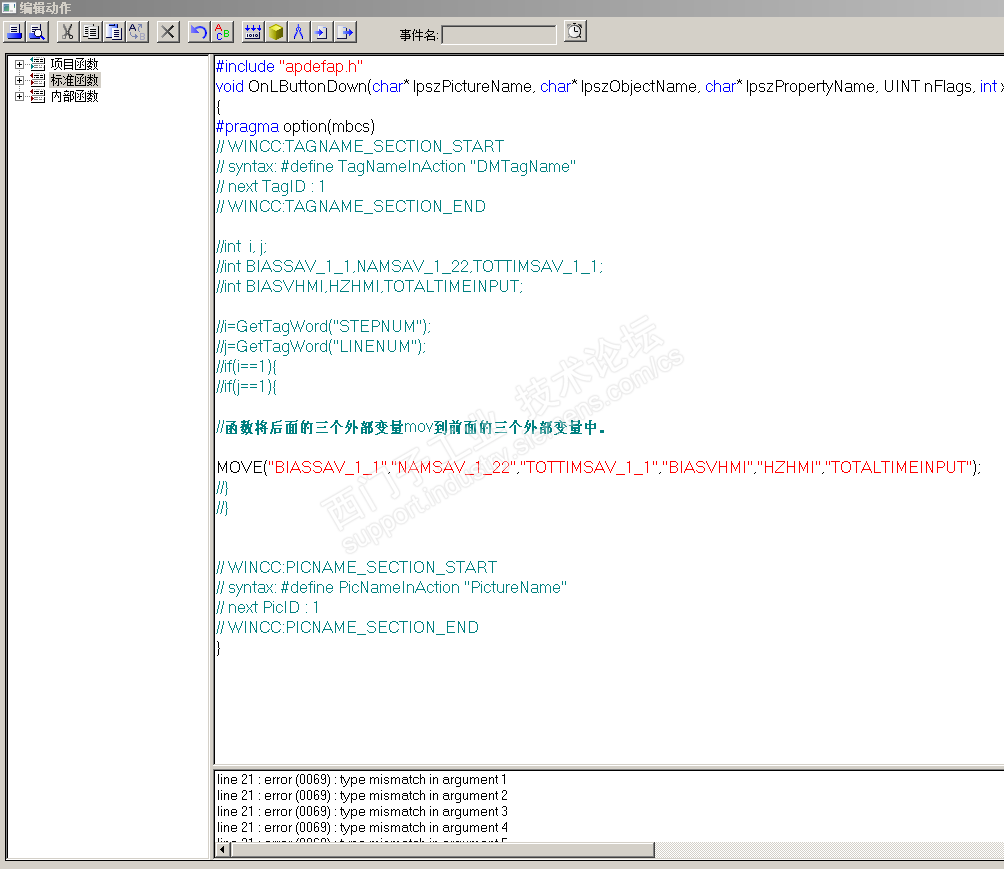
Task: Click the clock trigger icon button
Action: tap(575, 31)
